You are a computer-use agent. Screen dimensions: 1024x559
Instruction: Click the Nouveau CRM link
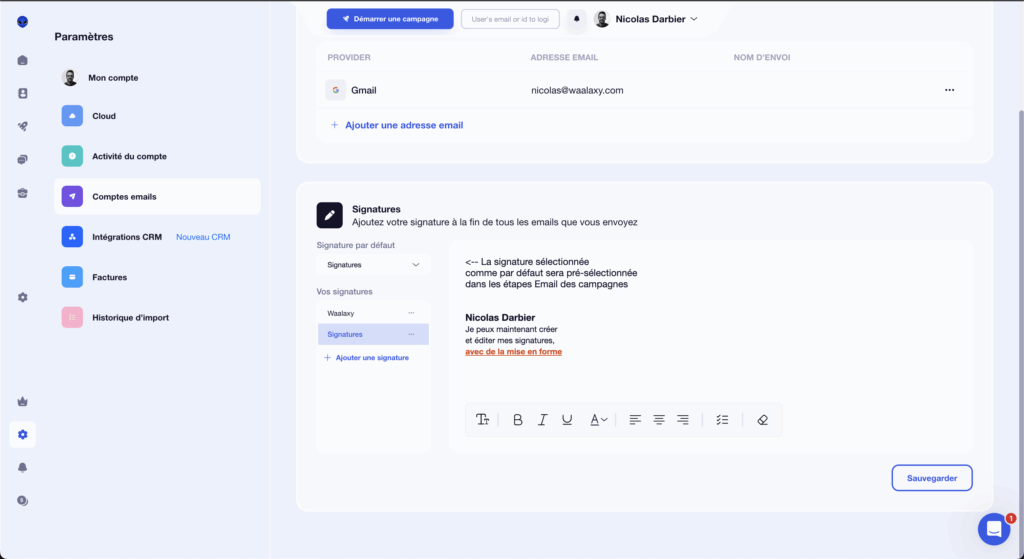(x=203, y=237)
